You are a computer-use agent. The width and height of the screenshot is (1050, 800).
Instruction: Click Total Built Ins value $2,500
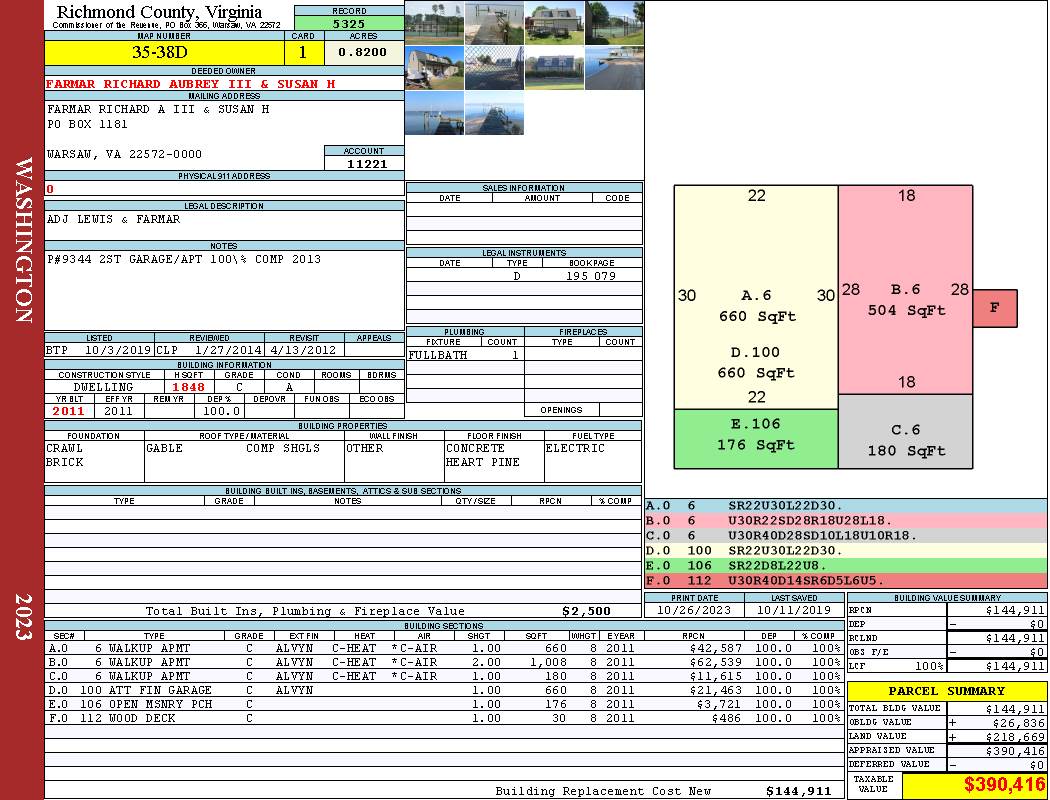587,611
